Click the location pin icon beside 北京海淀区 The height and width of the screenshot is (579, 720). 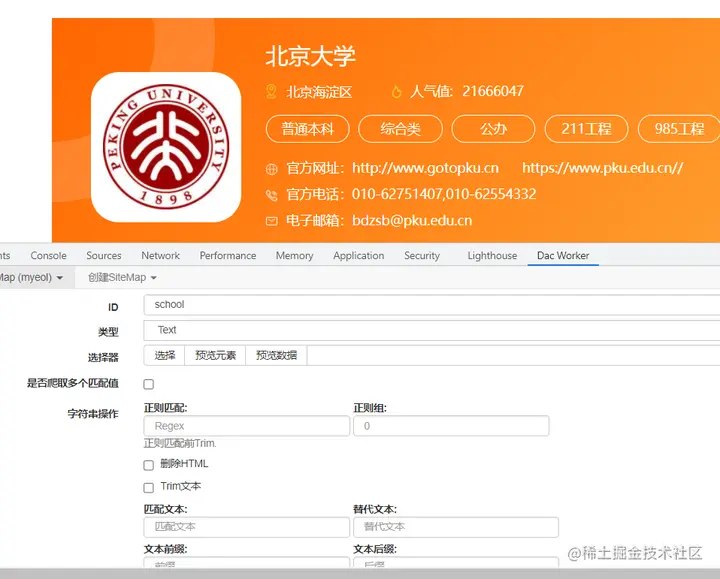(x=271, y=91)
